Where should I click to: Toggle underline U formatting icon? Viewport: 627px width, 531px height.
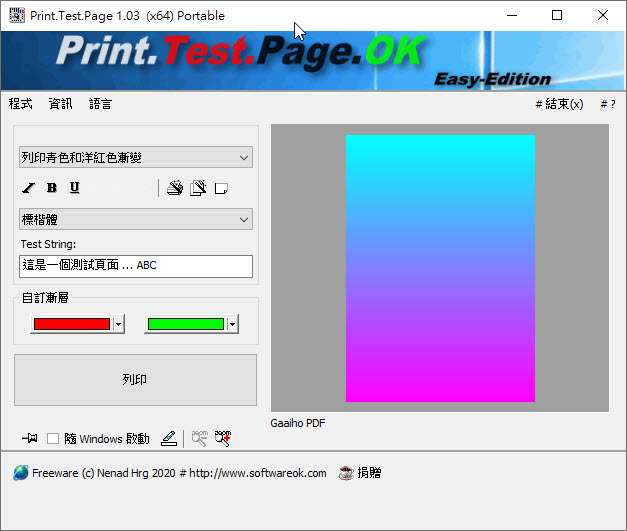pyautogui.click(x=74, y=188)
